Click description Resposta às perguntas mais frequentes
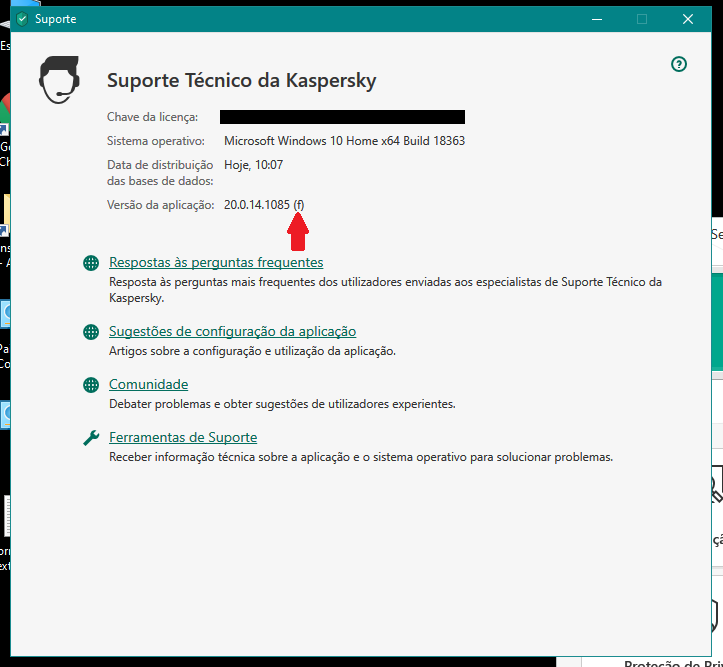Screen dimensions: 723x667 (385, 290)
